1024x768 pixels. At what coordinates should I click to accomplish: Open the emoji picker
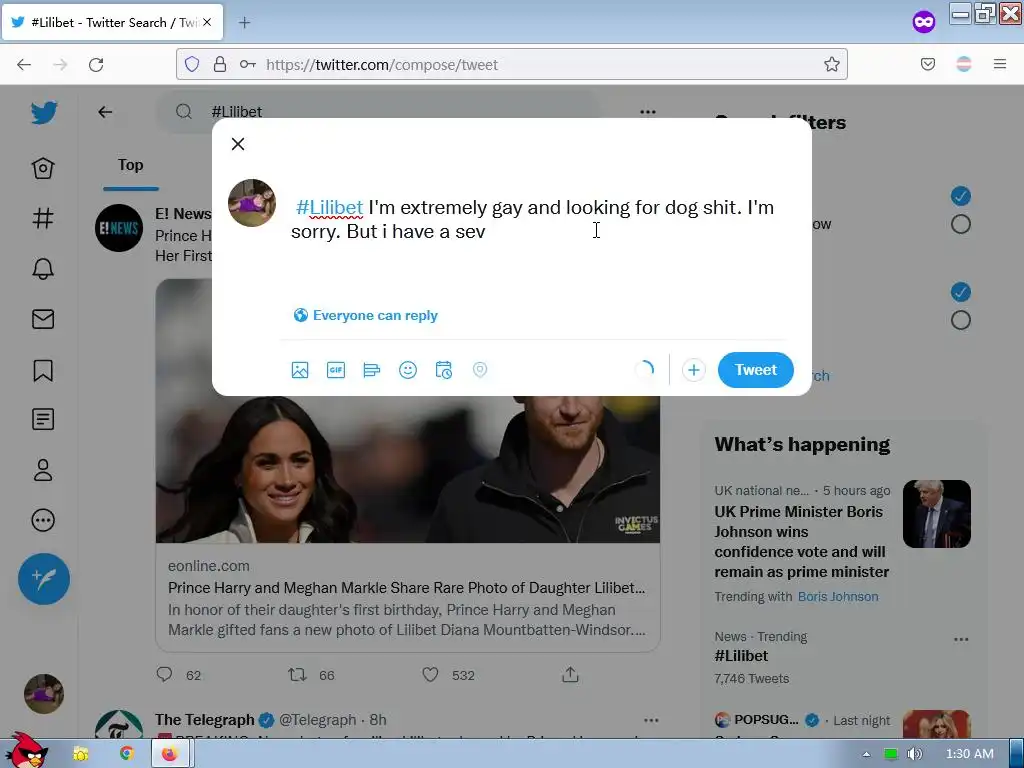coord(408,370)
